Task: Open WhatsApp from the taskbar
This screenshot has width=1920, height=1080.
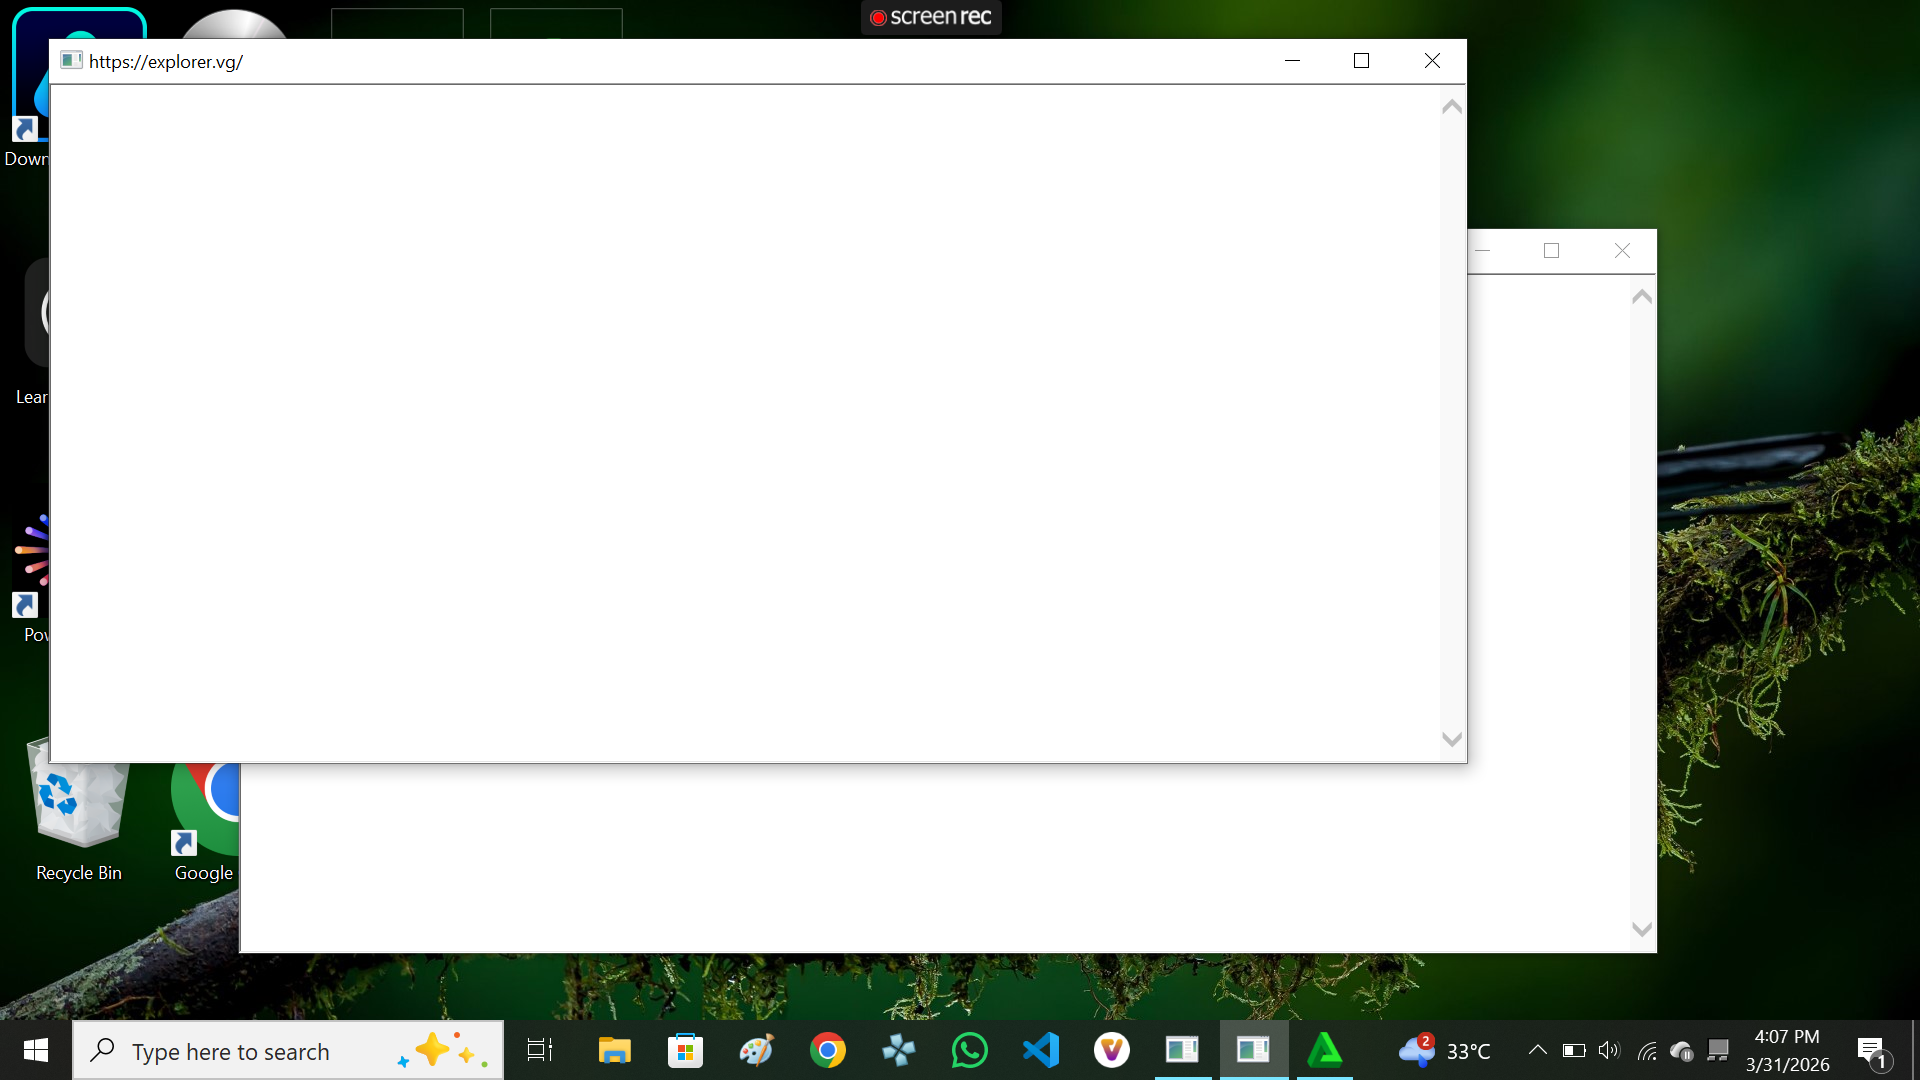Action: point(969,1050)
